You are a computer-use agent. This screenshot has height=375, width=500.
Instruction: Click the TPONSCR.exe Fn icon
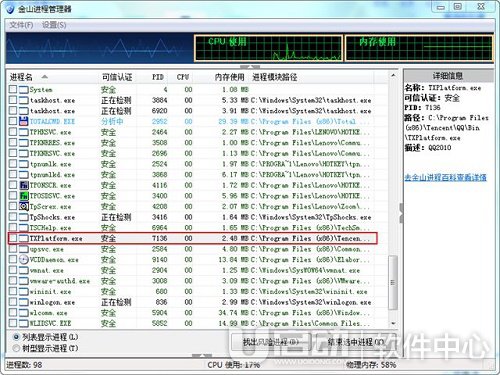pyautogui.click(x=24, y=185)
